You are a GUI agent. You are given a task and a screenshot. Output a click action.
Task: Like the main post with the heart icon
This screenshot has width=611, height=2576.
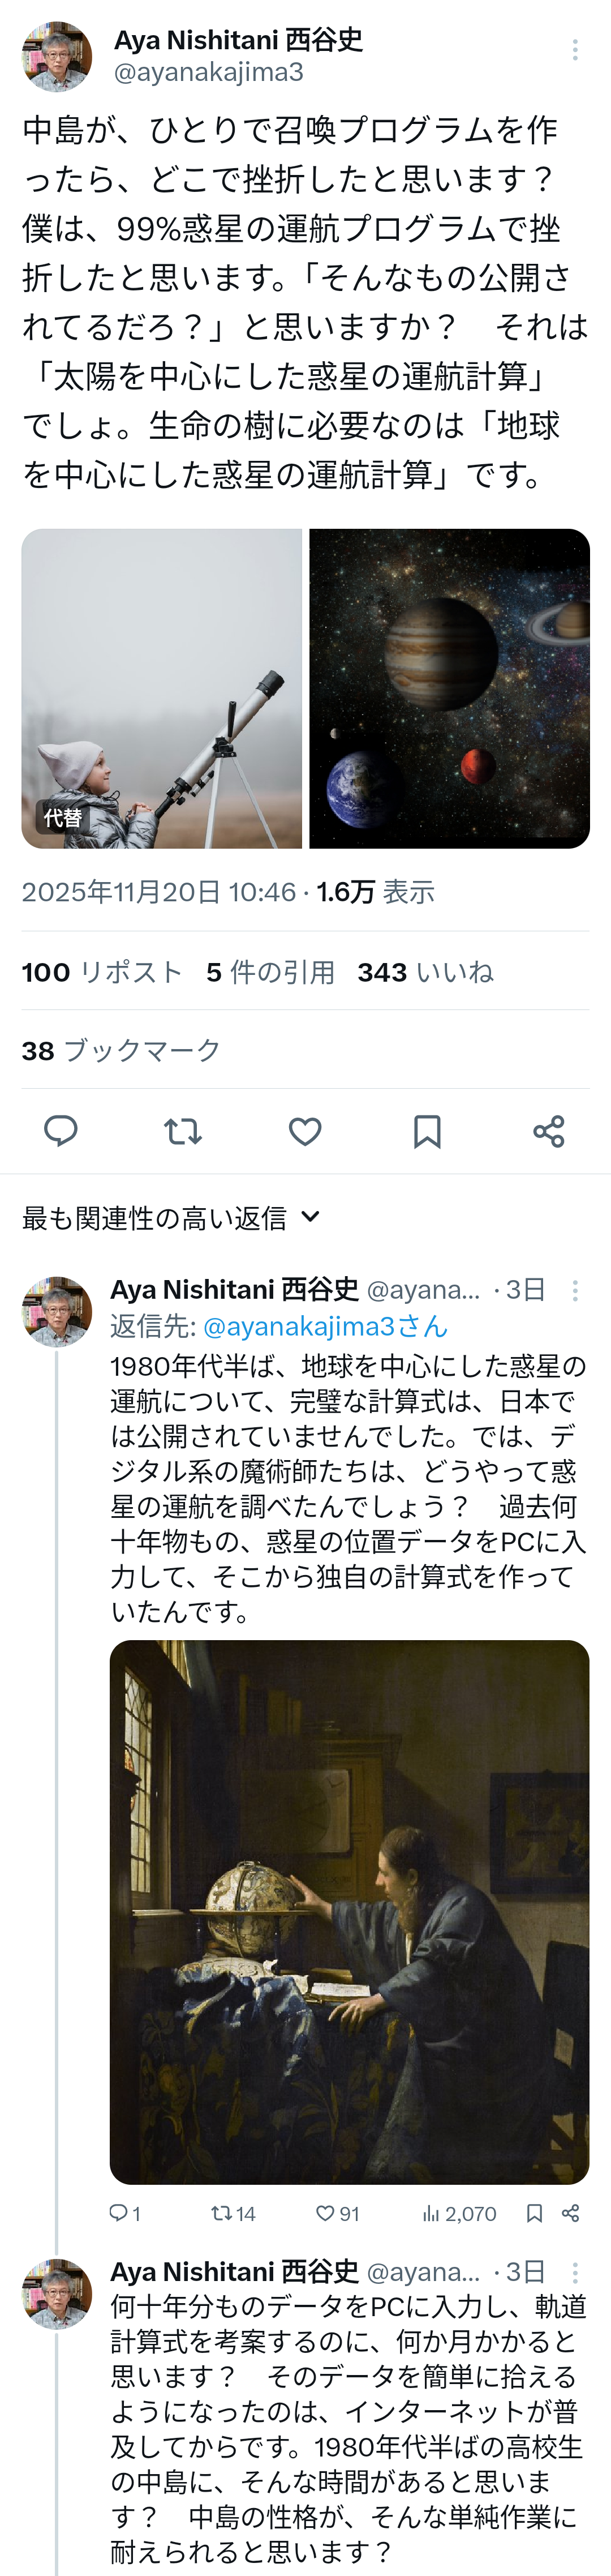coord(305,1131)
